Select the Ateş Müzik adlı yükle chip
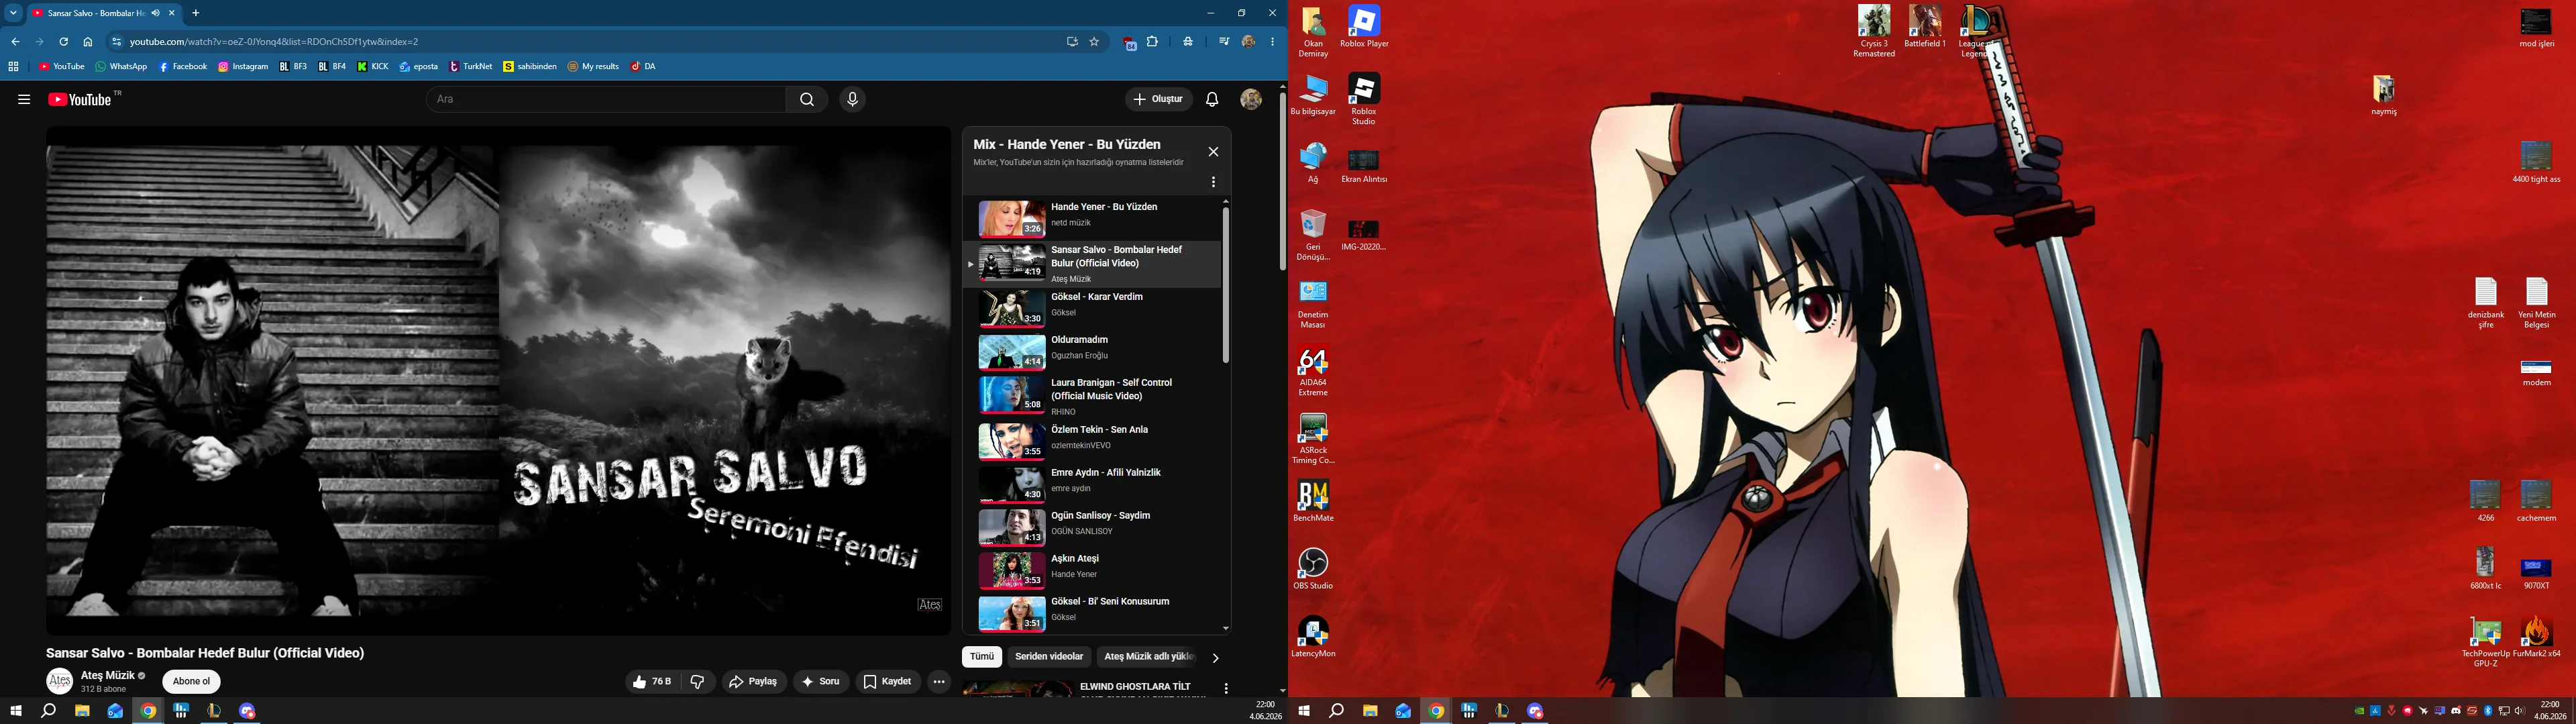2576x724 pixels. coord(1147,657)
